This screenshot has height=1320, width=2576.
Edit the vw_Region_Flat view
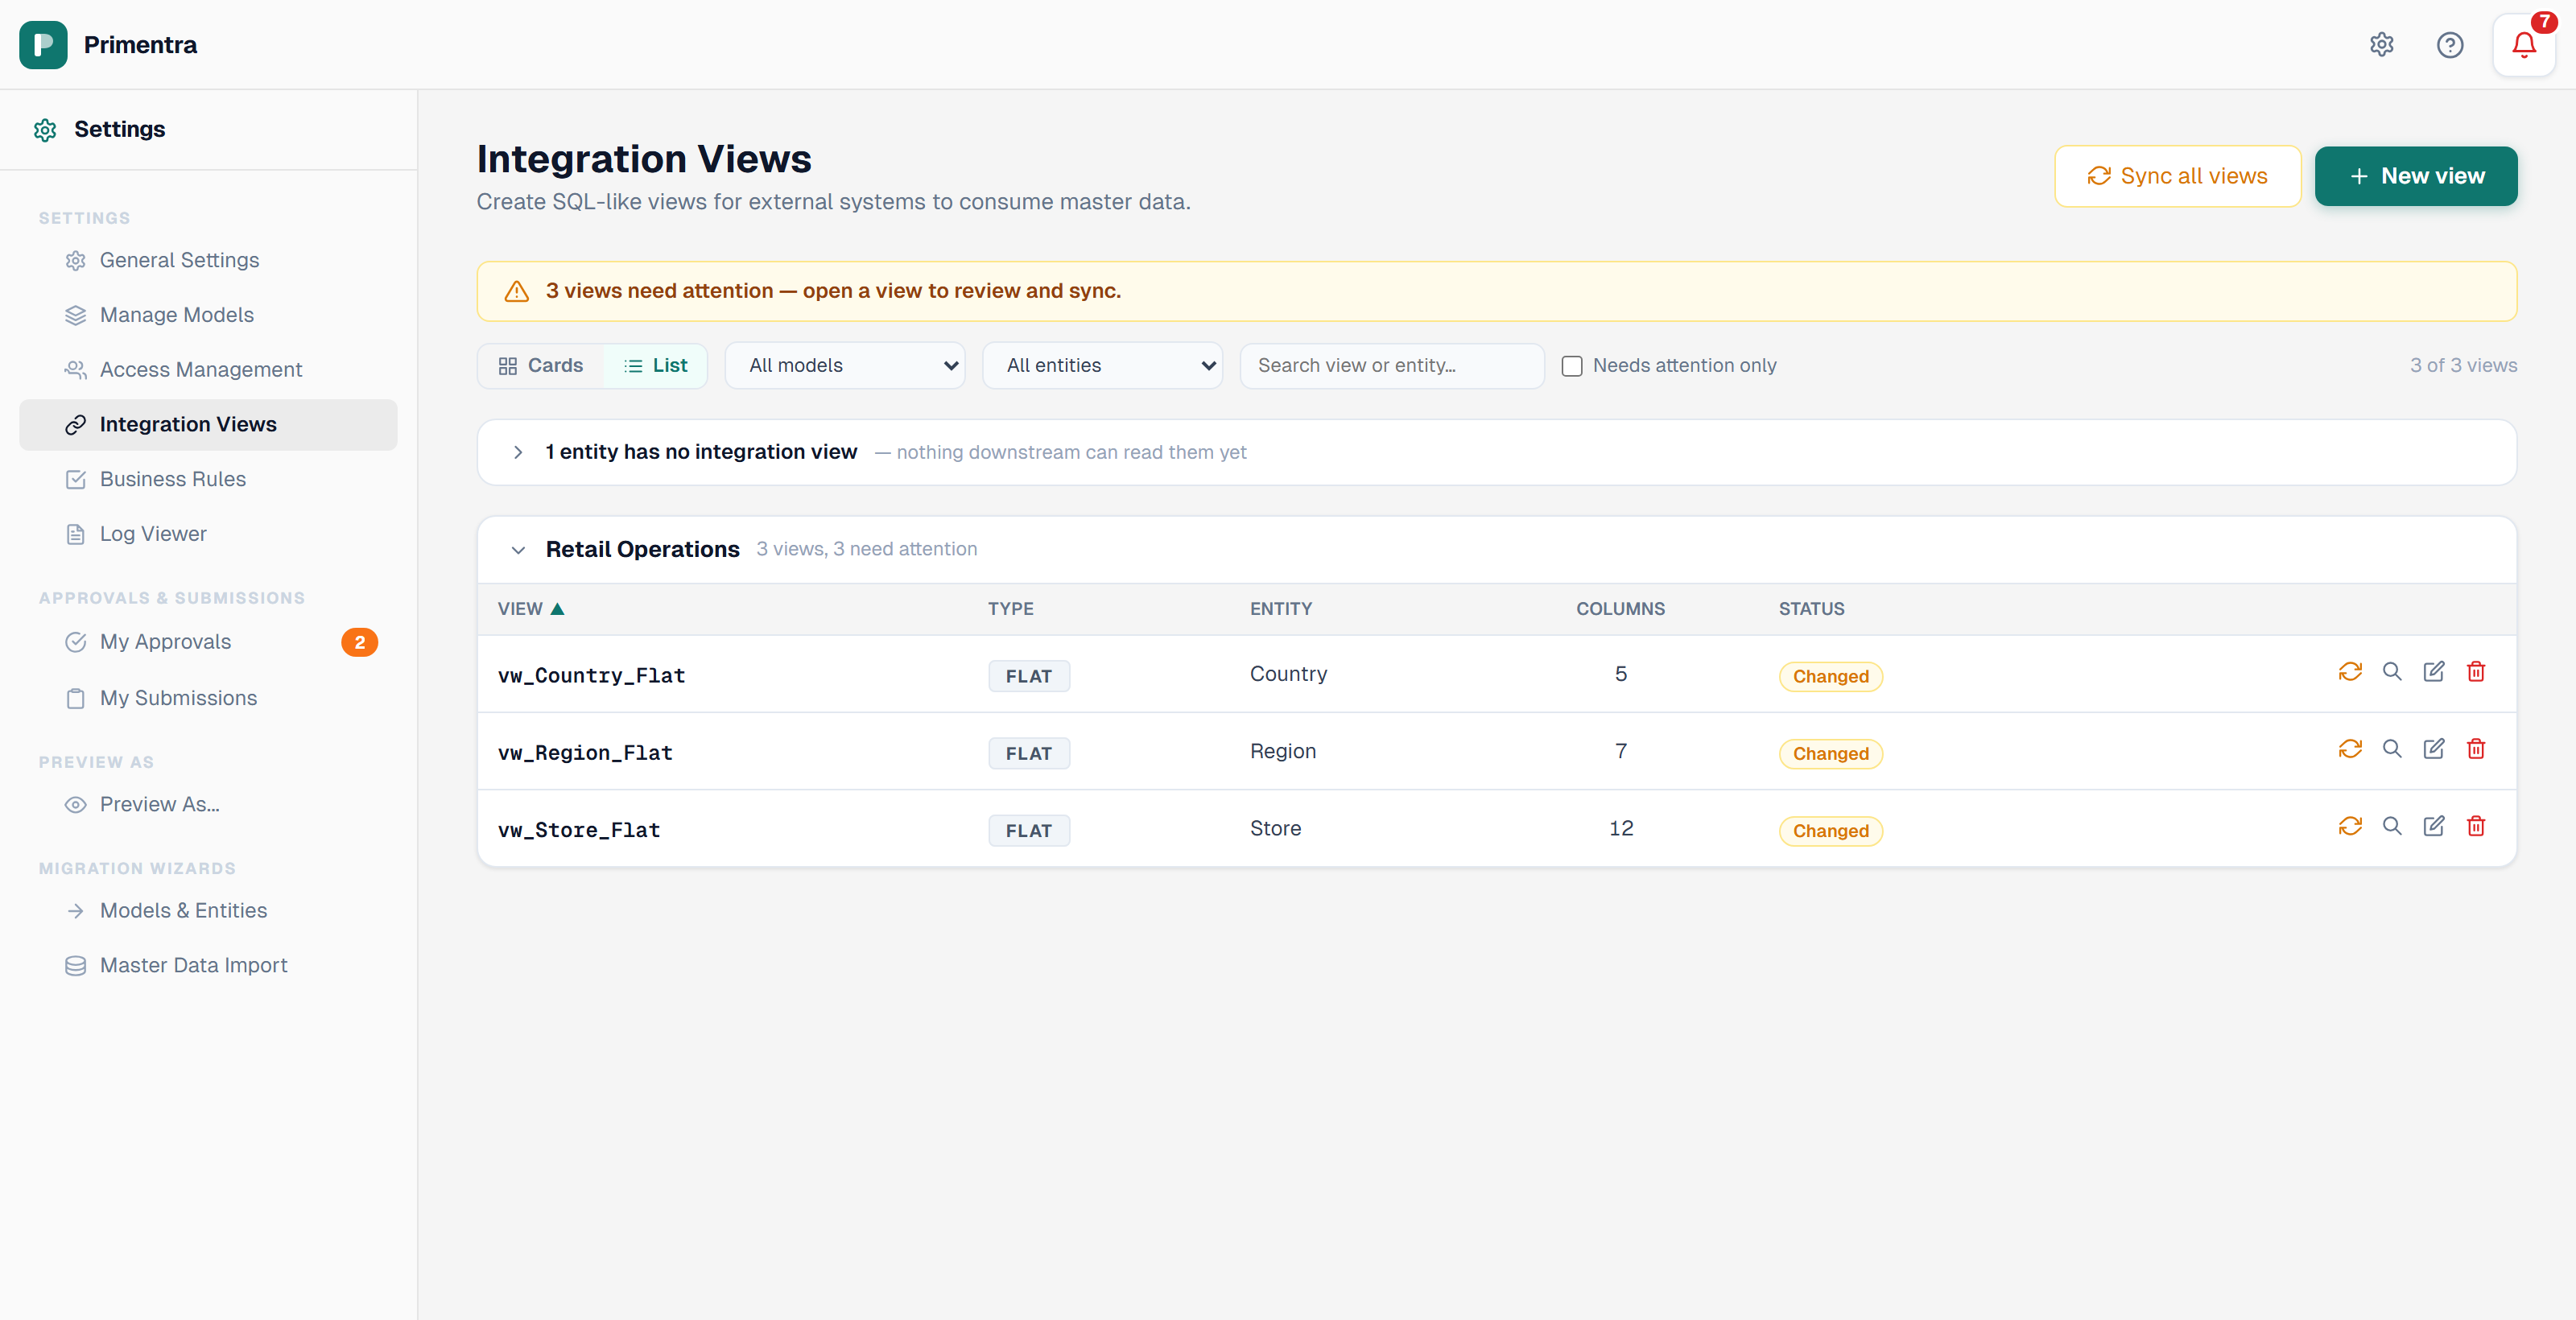2434,749
